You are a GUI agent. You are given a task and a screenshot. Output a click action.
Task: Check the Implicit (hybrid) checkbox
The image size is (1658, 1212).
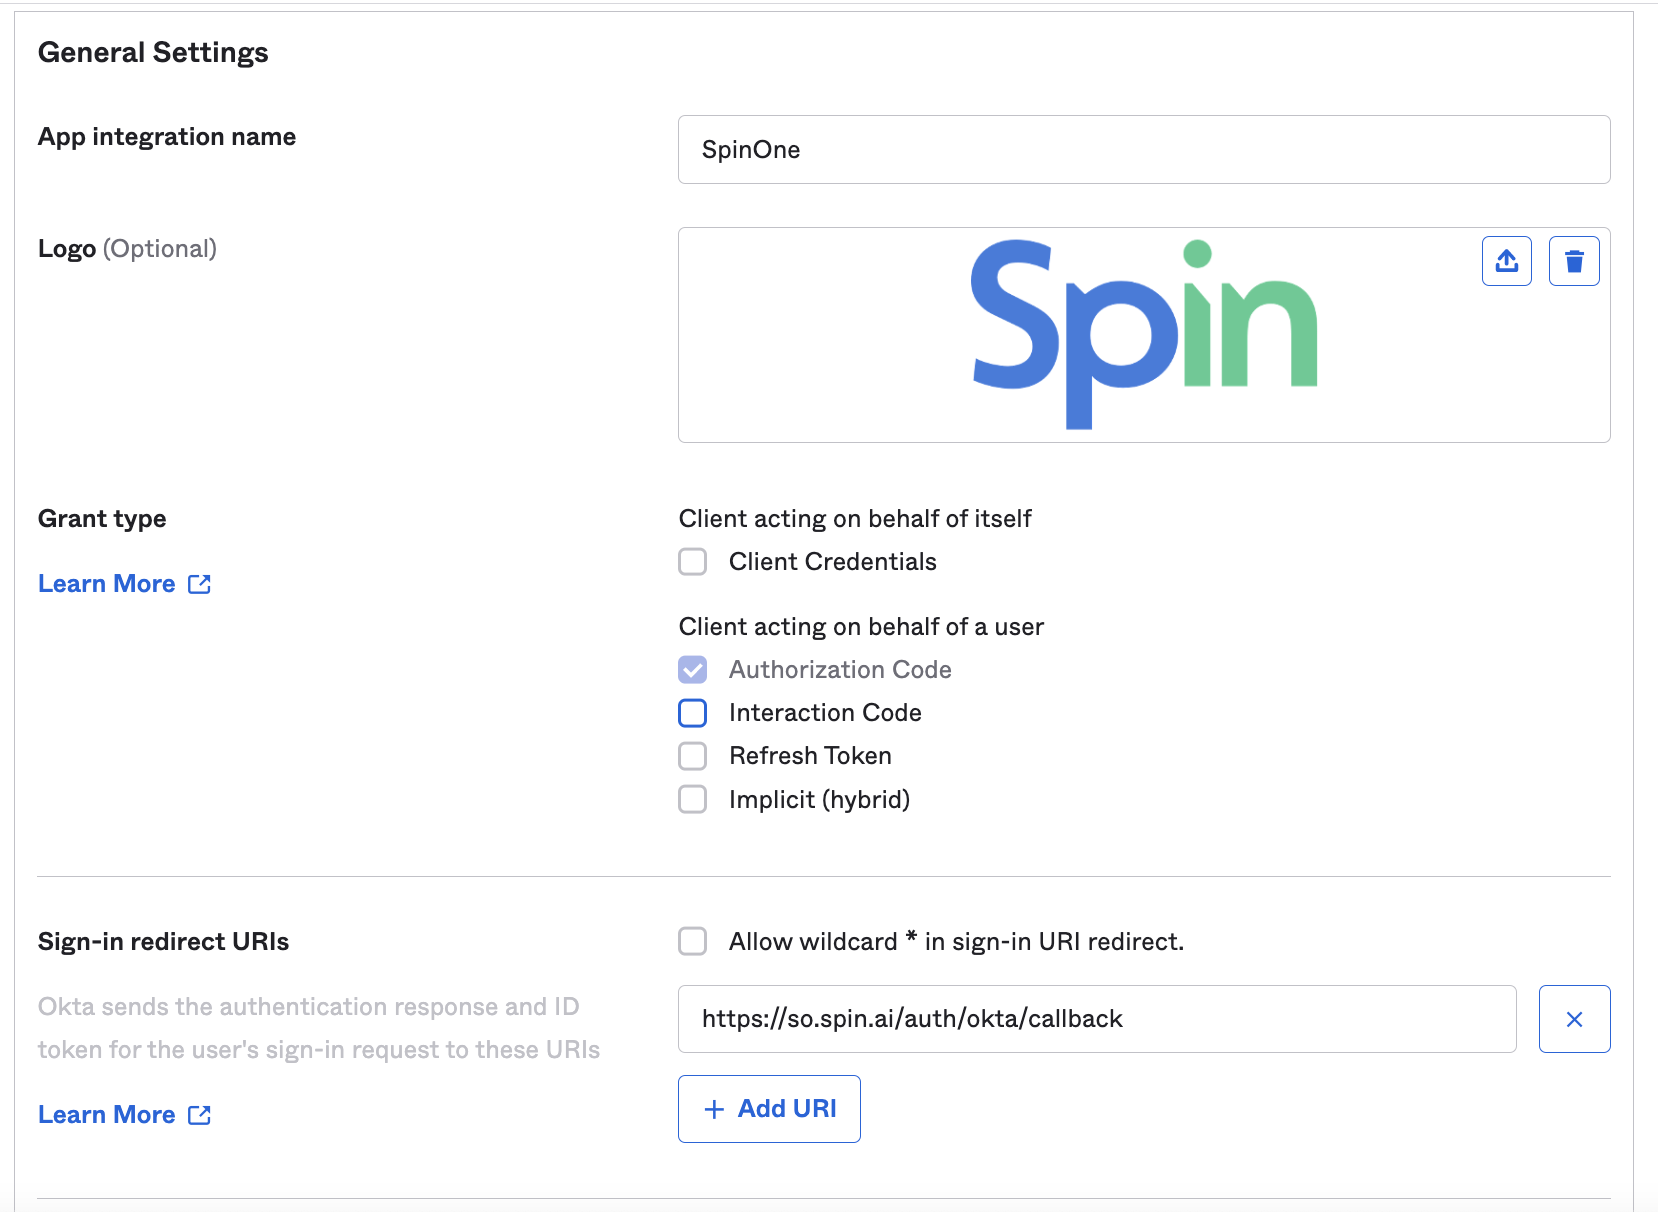(x=693, y=800)
